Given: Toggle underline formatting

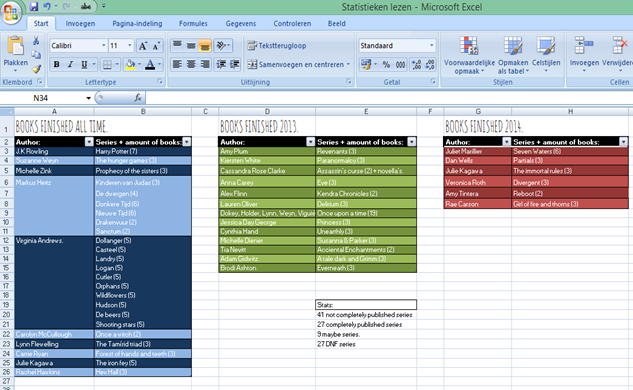Looking at the screenshot, I should (84, 65).
